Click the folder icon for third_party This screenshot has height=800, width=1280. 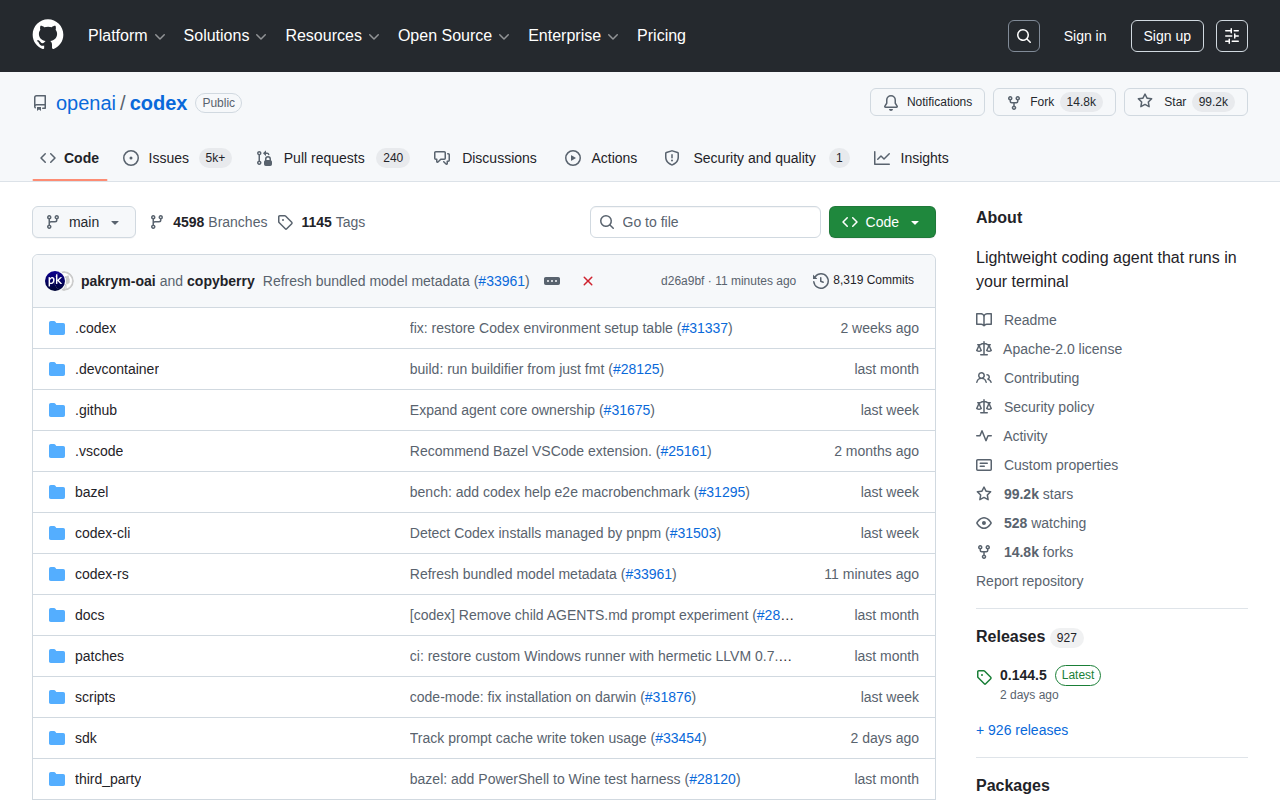click(x=57, y=779)
